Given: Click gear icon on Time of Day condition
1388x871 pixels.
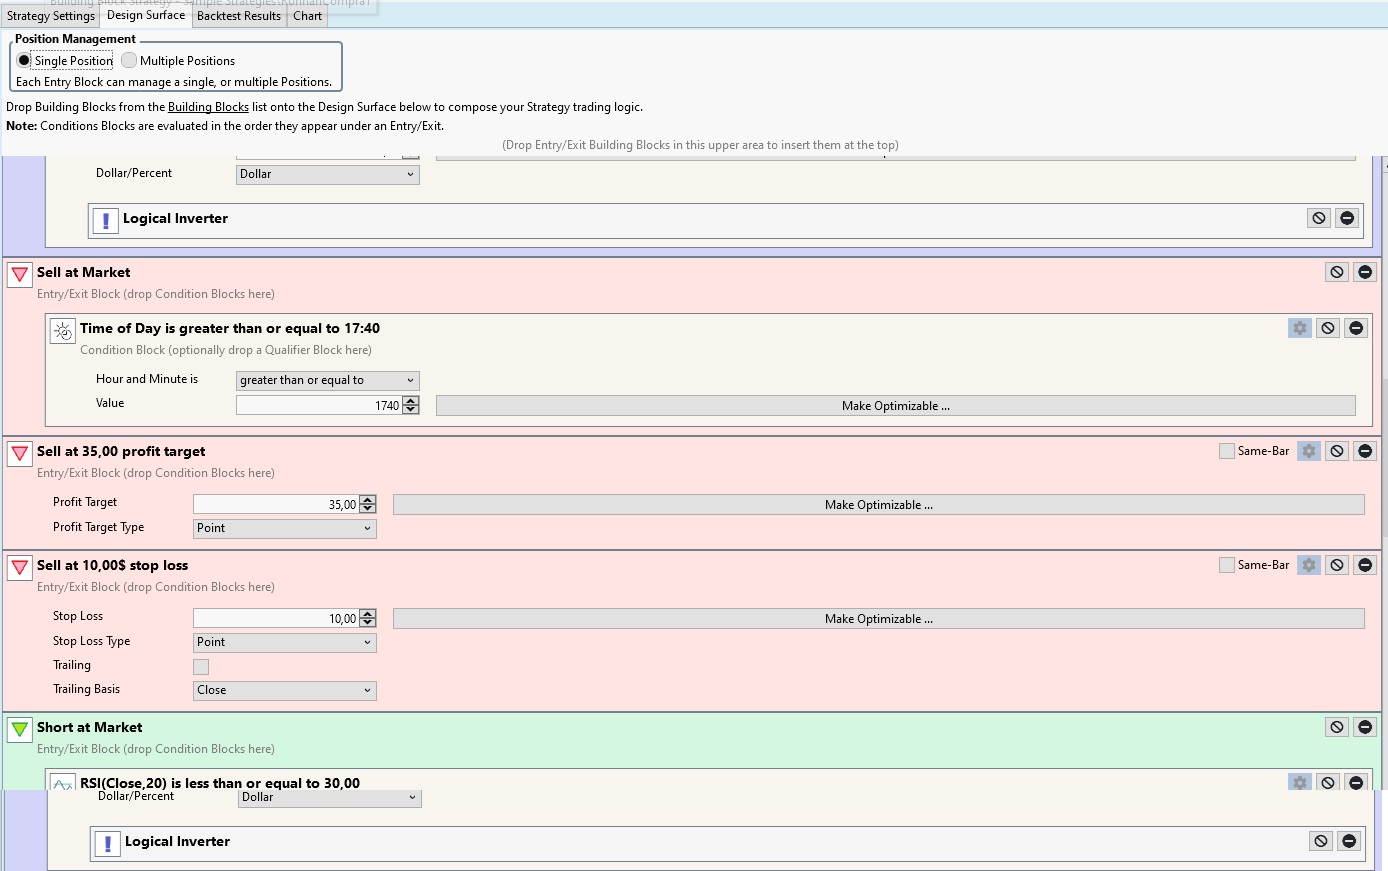Looking at the screenshot, I should 1299,328.
